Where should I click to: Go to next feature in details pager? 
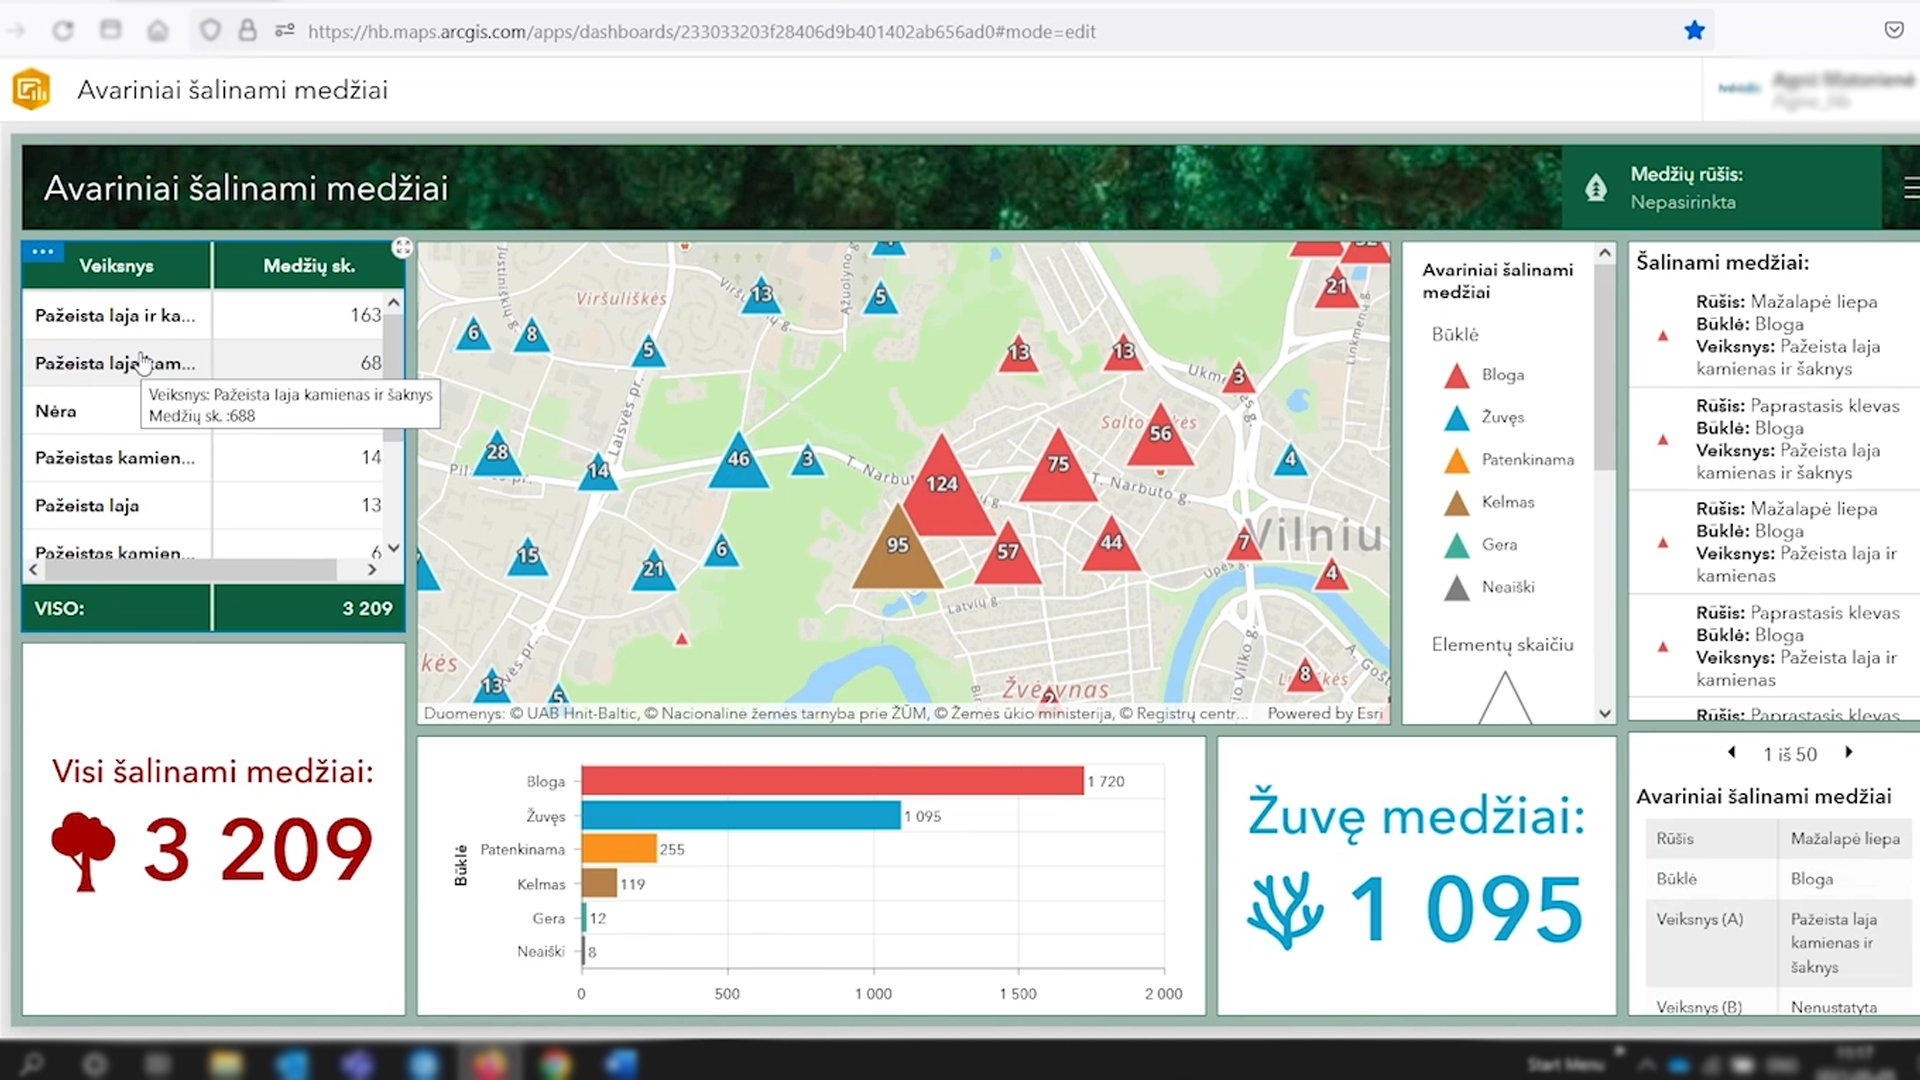[1849, 753]
